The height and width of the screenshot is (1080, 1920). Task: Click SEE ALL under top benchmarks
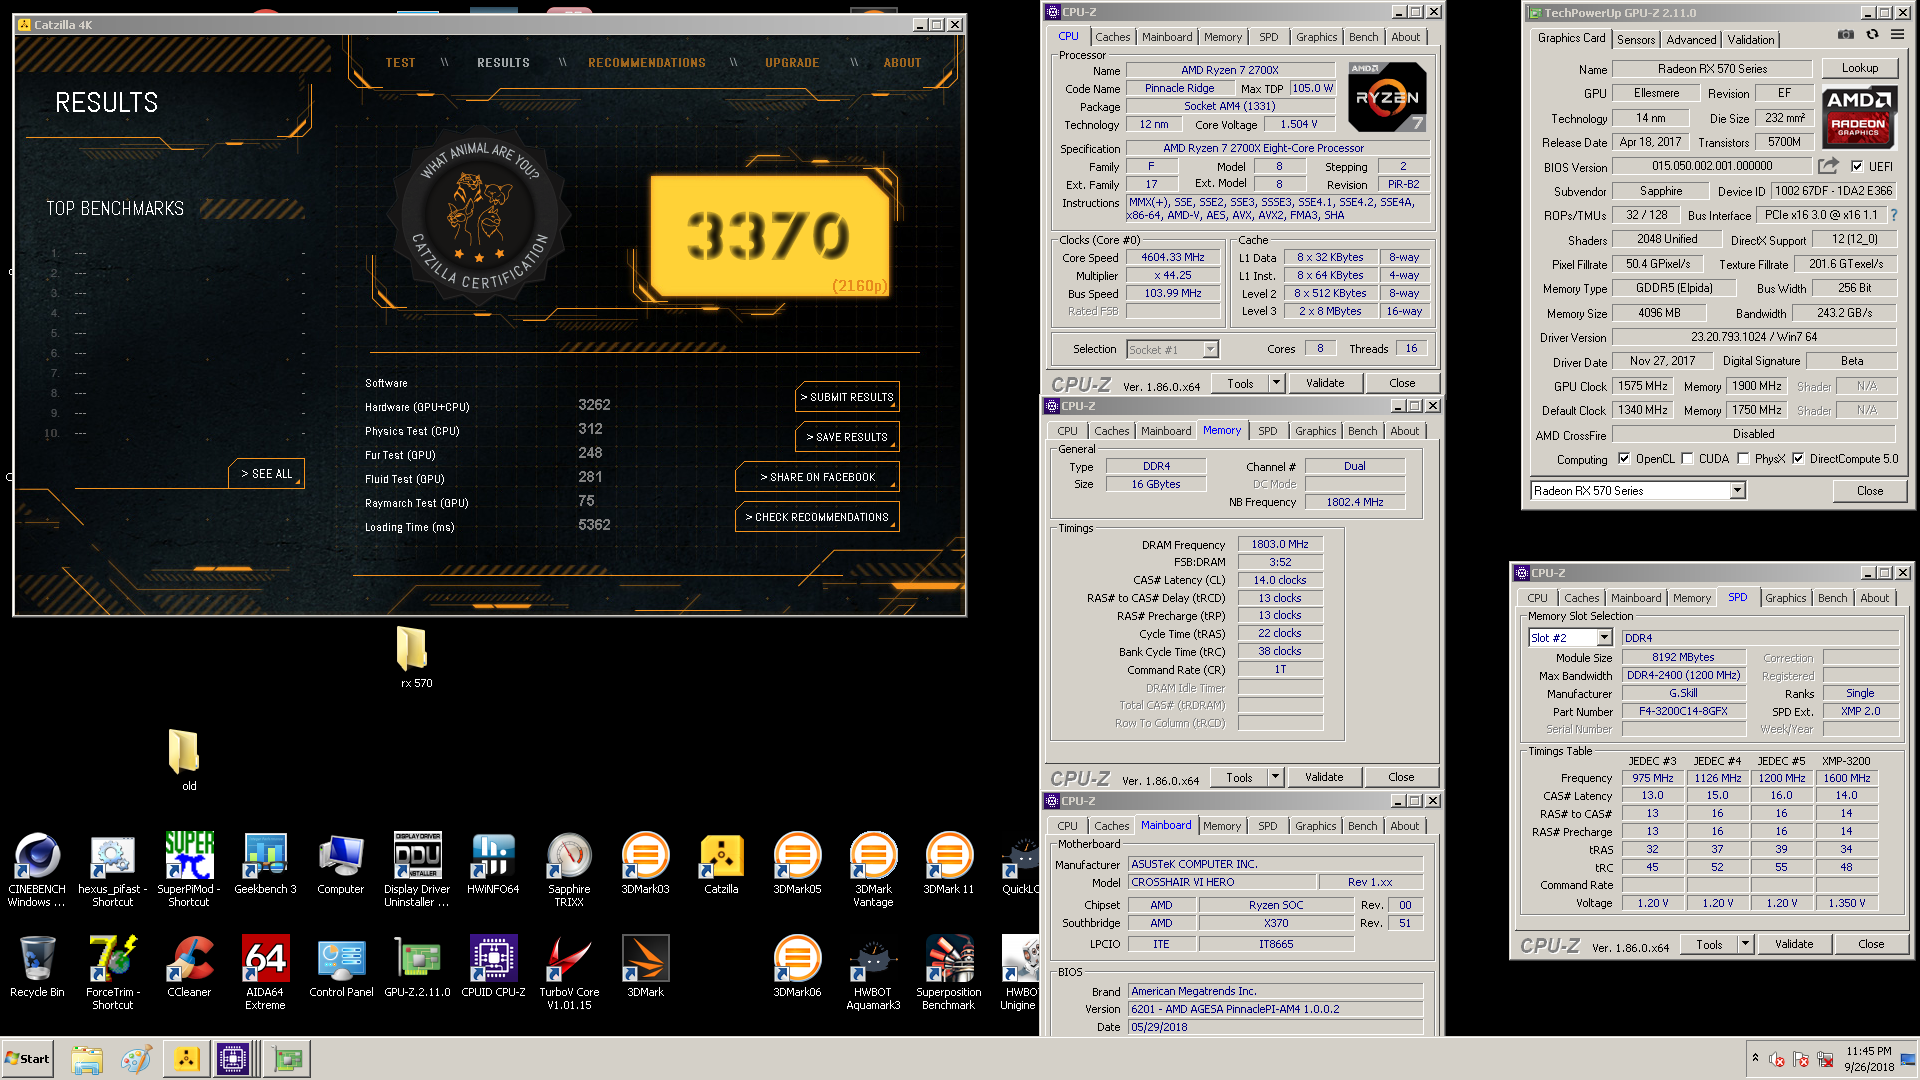tap(266, 474)
